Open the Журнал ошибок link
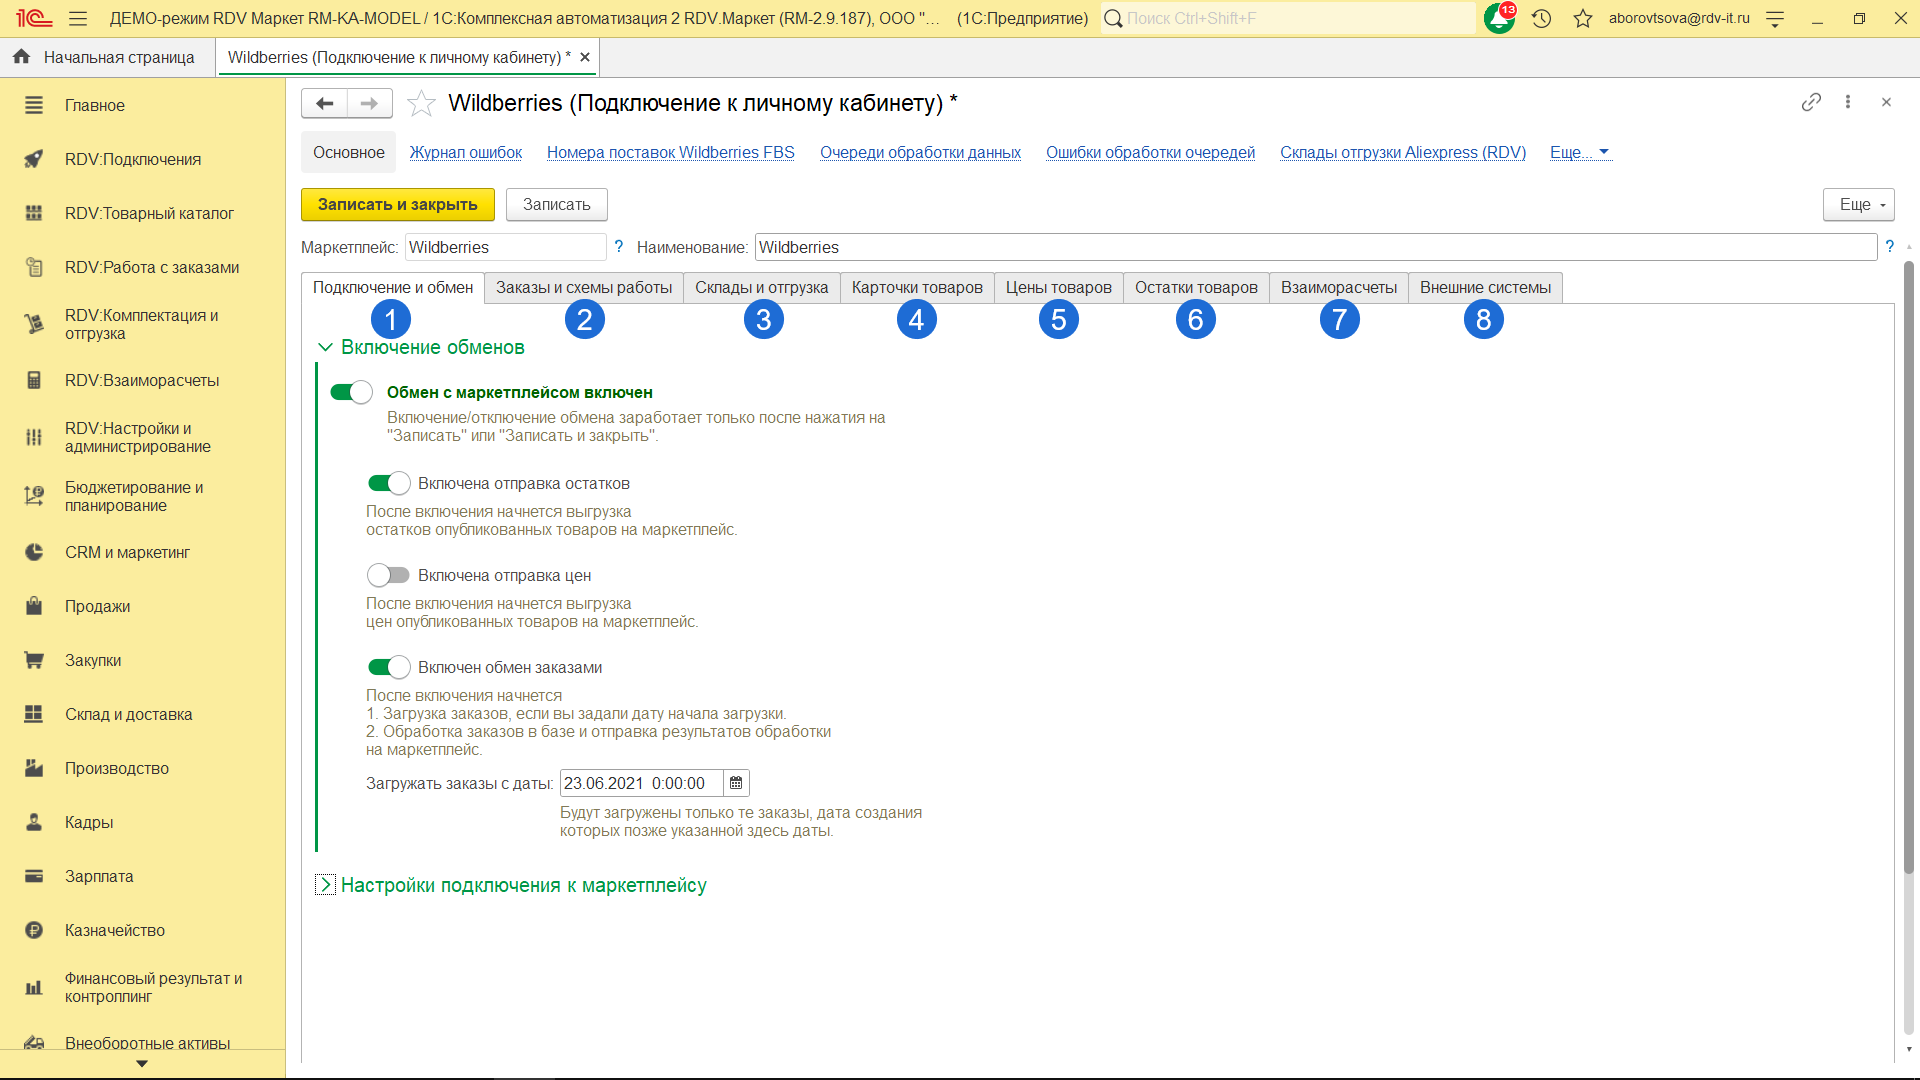The width and height of the screenshot is (1920, 1080). coord(465,152)
